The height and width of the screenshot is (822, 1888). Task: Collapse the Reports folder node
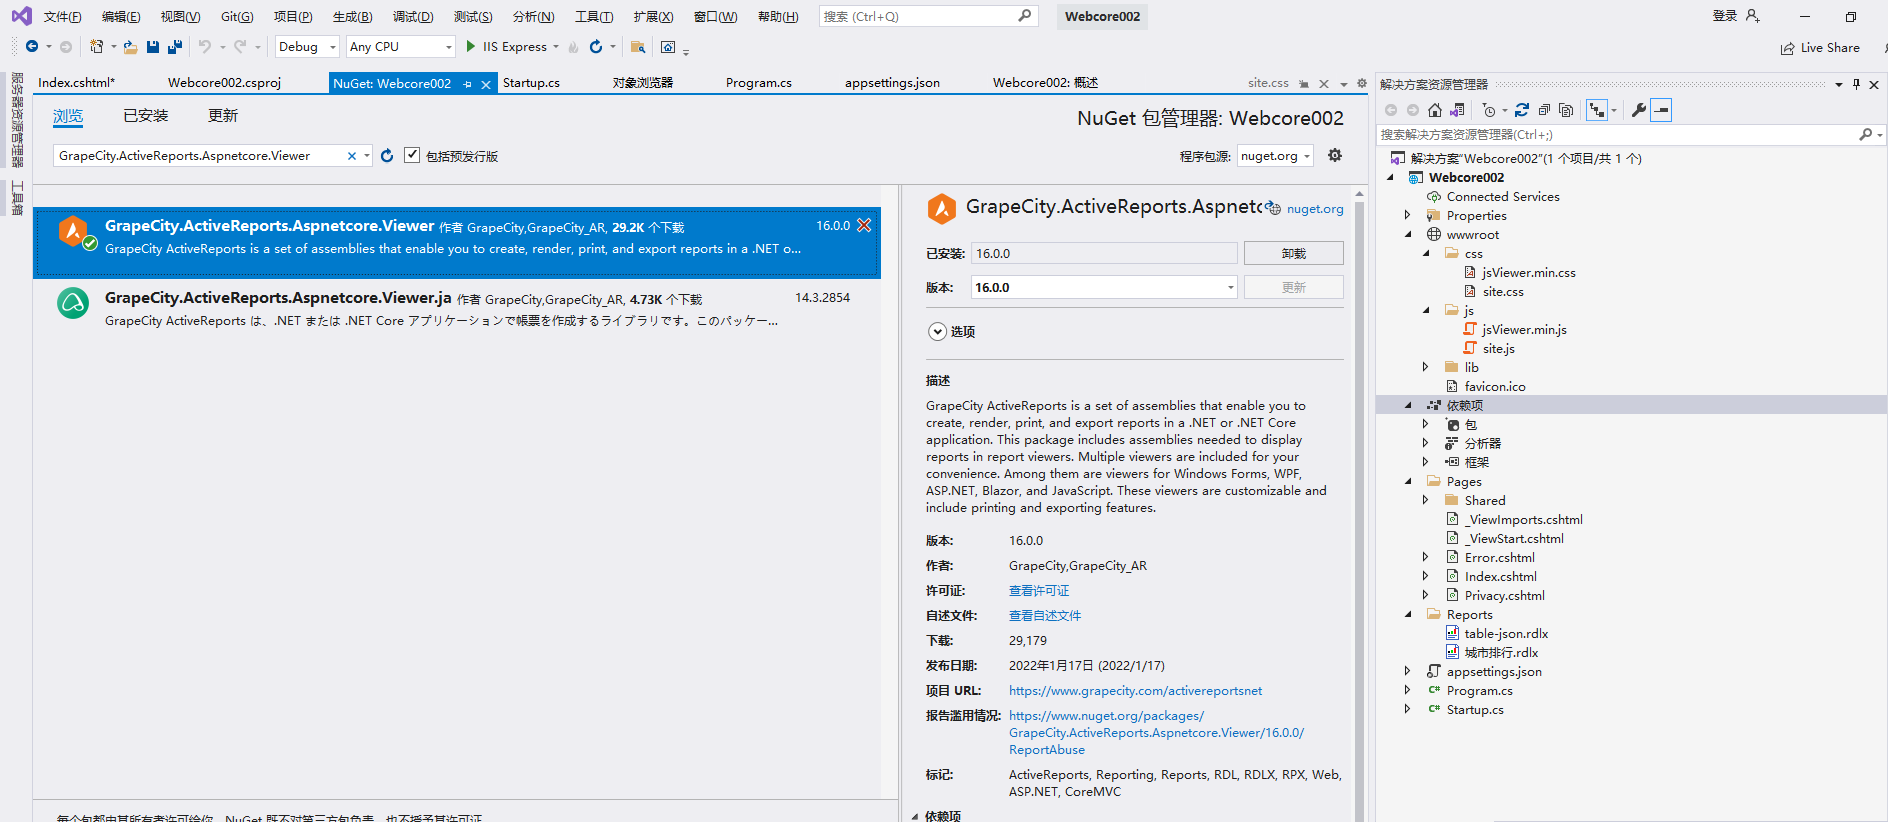1408,615
